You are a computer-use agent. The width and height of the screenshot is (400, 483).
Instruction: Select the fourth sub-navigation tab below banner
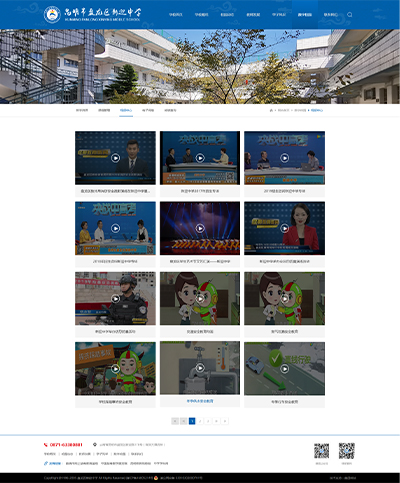coord(148,110)
